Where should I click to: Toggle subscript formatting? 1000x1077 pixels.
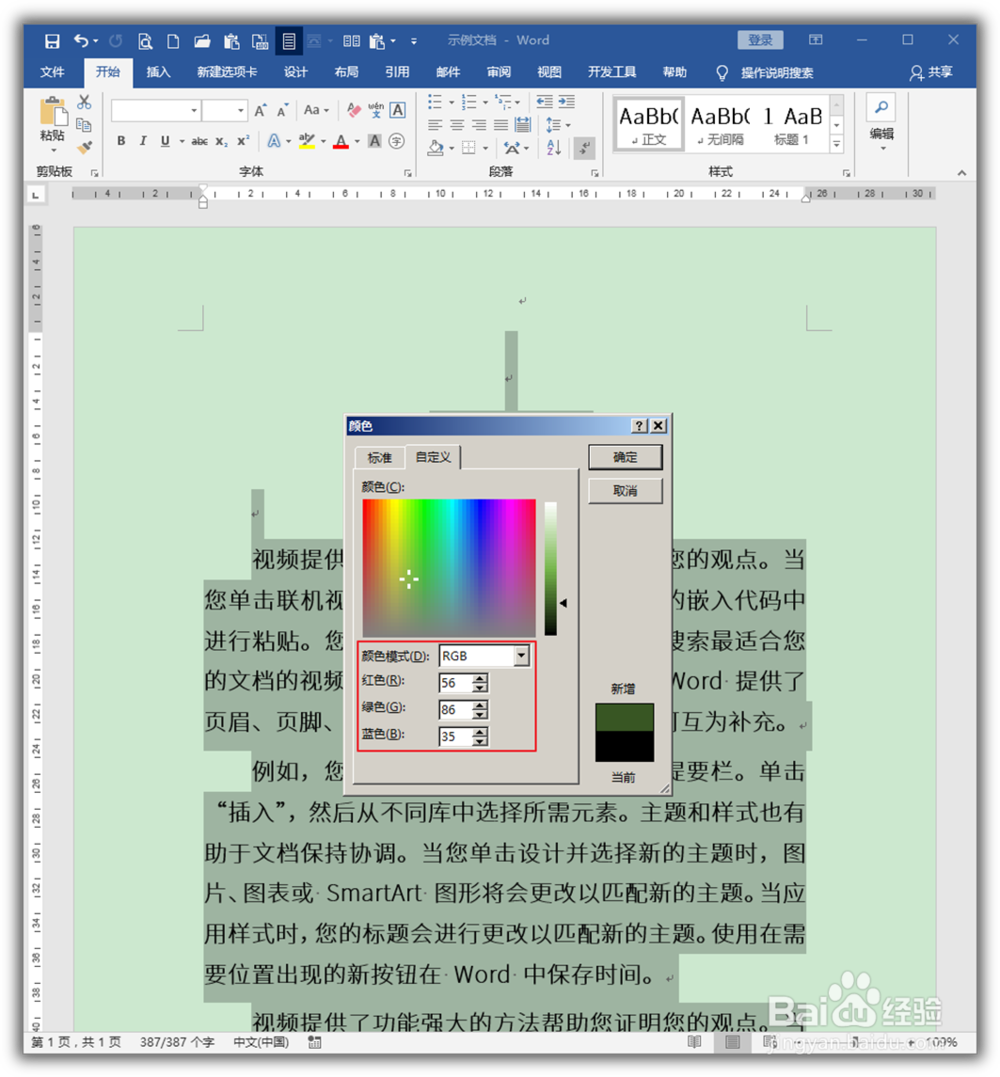221,141
